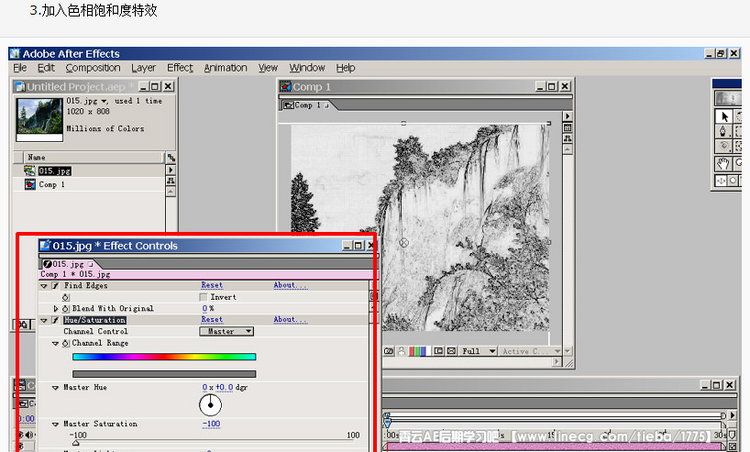This screenshot has width=750, height=452.
Task: Open the Full resolution dropdown
Action: [478, 351]
